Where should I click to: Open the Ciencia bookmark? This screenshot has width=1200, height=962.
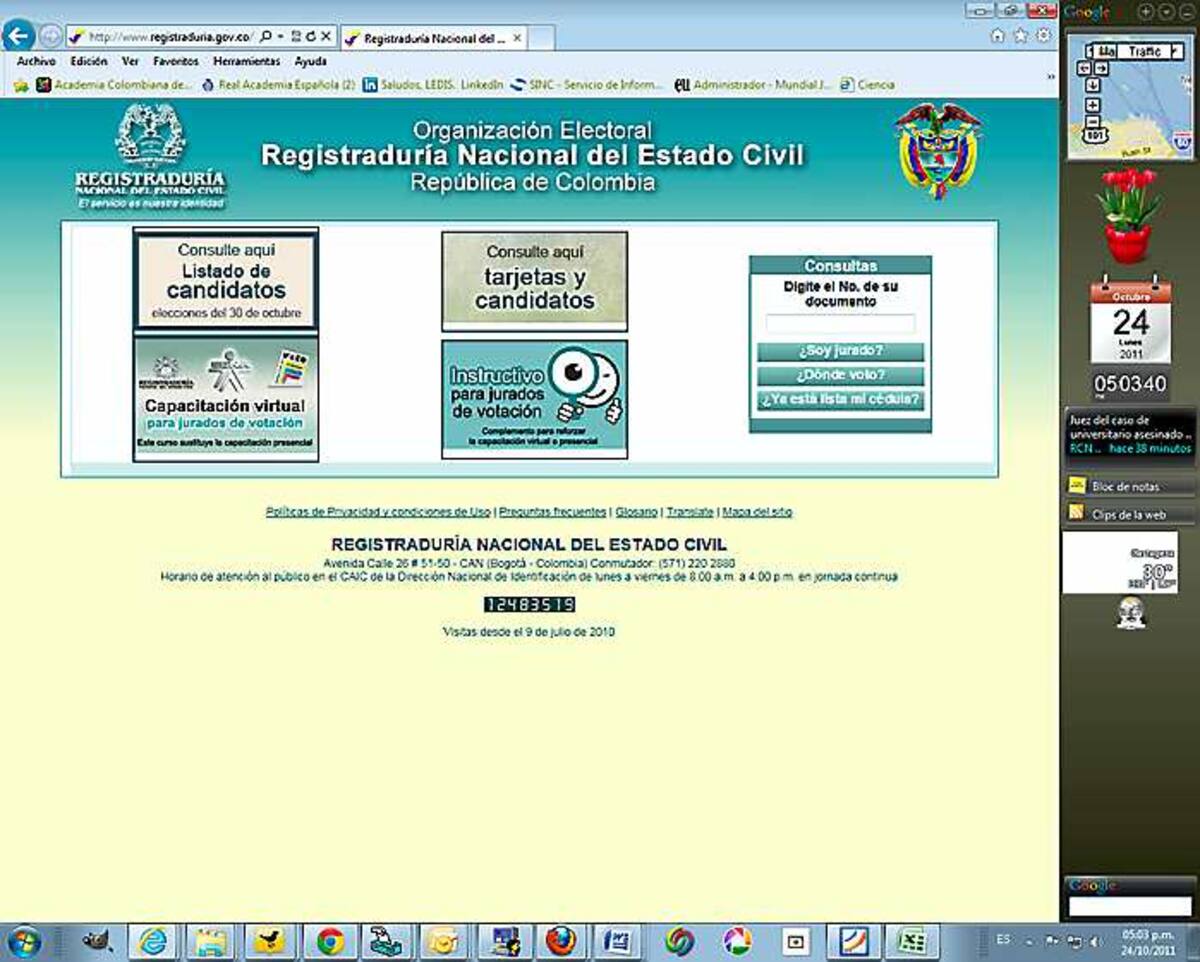point(867,86)
